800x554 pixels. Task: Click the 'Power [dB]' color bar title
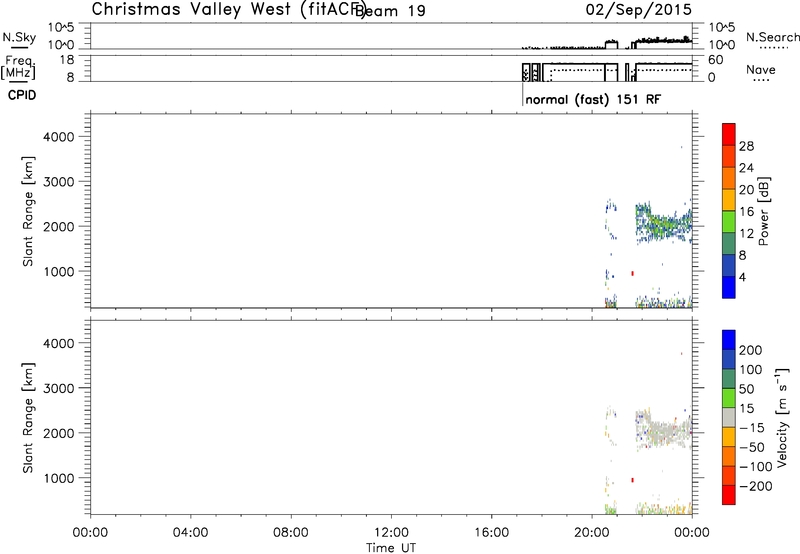coord(763,211)
